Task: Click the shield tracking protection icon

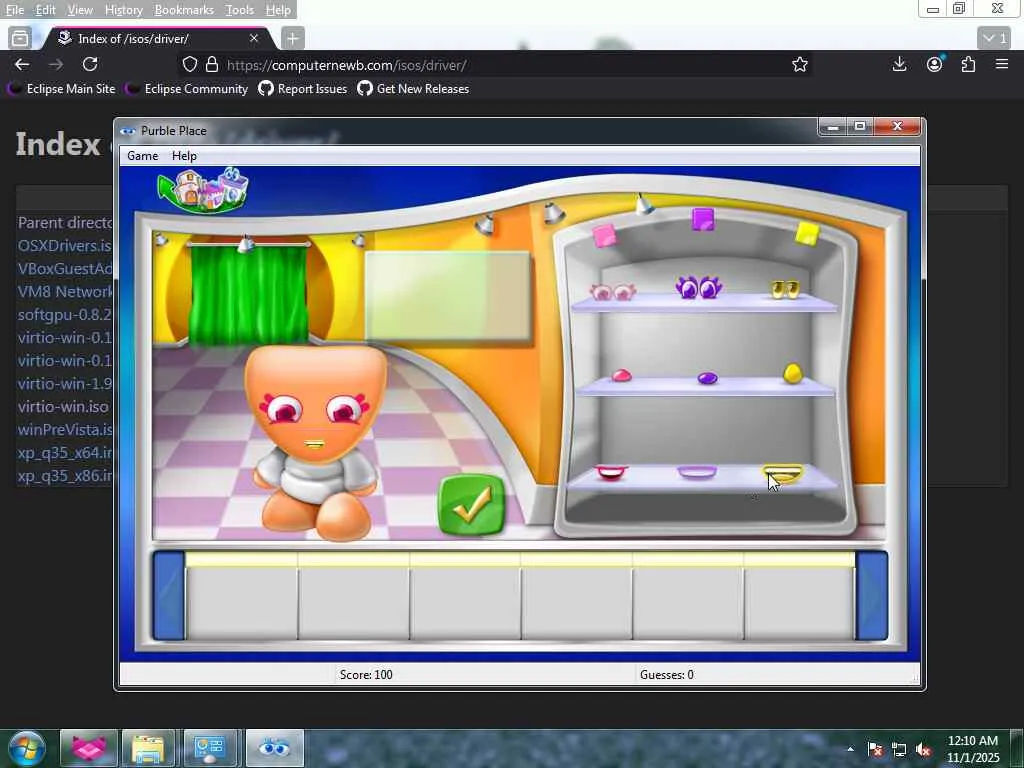Action: point(189,65)
